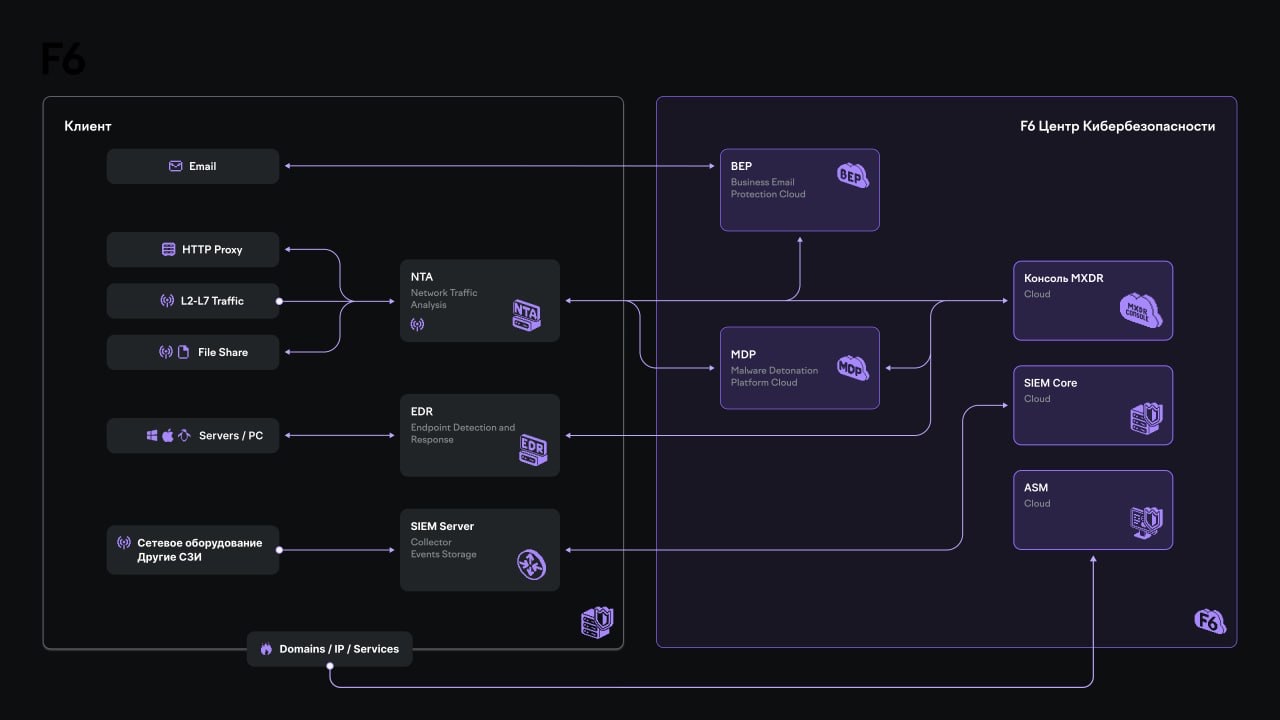The height and width of the screenshot is (720, 1280).
Task: Click the "Network Traffic Analysis" description
Action: click(x=444, y=299)
